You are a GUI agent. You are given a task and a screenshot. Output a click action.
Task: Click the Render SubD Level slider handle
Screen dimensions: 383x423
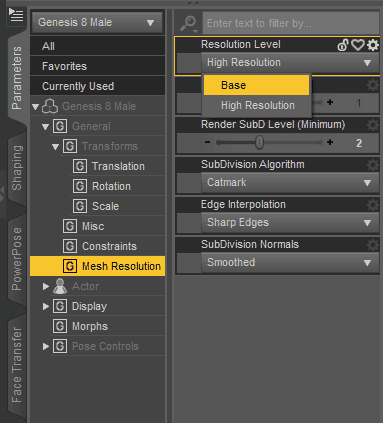tap(259, 143)
